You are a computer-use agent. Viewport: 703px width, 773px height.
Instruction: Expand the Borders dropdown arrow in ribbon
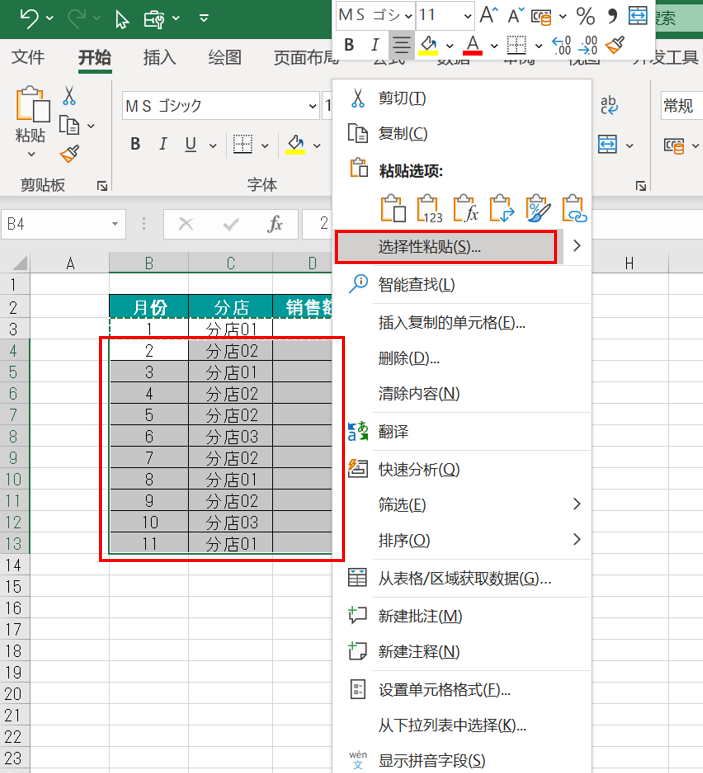point(265,146)
